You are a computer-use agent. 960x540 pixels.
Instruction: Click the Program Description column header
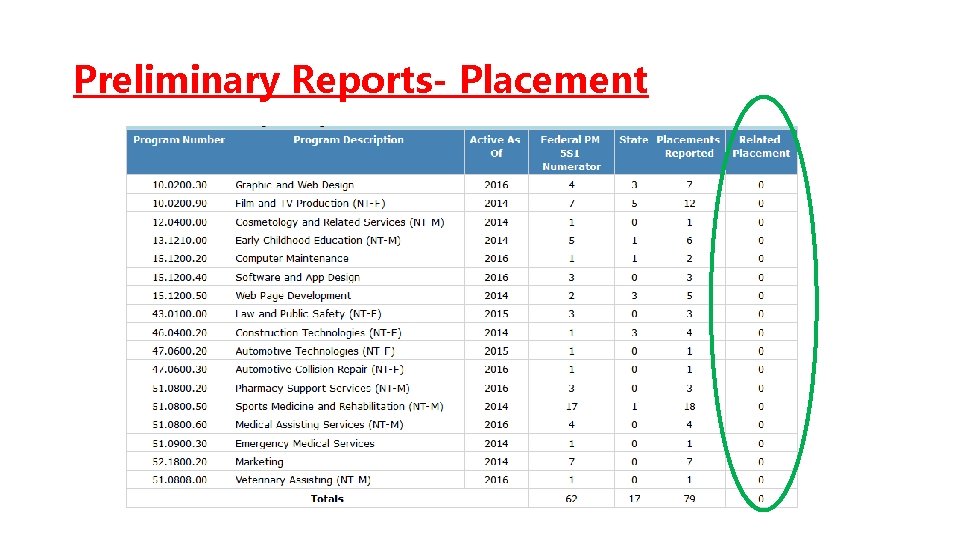[x=348, y=140]
